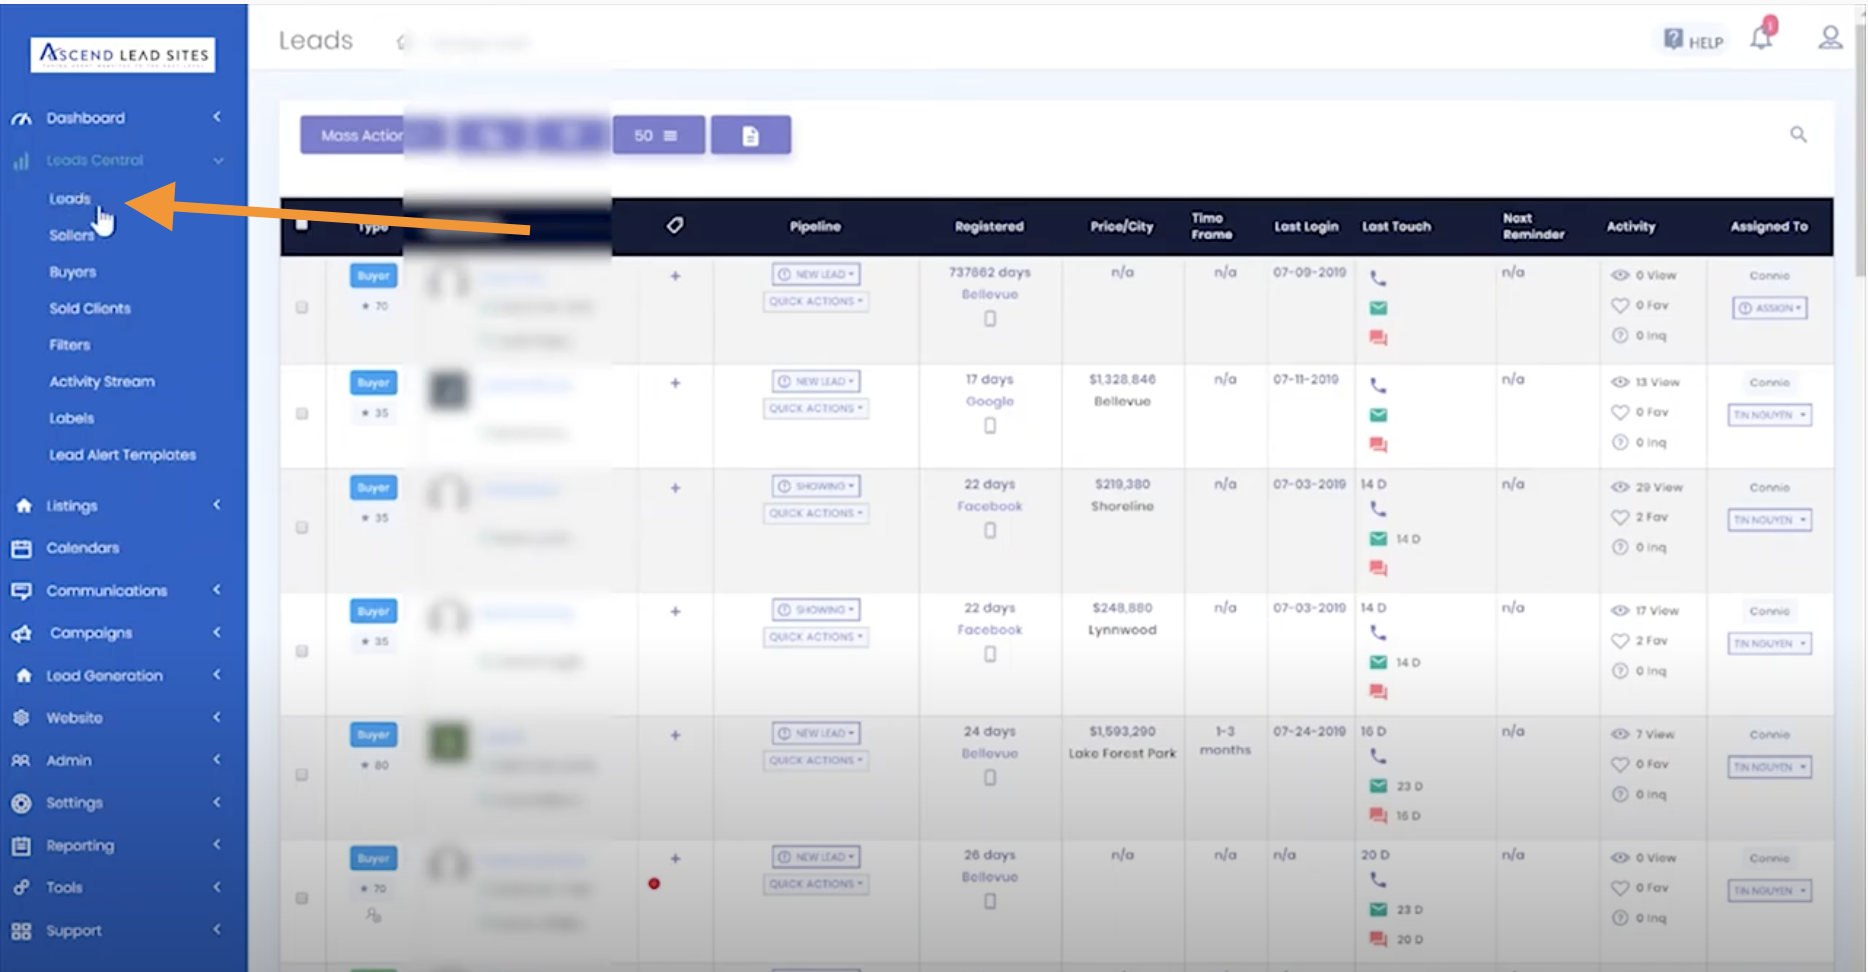Image resolution: width=1868 pixels, height=972 pixels.
Task: Open ASSIGN dropdown in first row
Action: point(1769,308)
